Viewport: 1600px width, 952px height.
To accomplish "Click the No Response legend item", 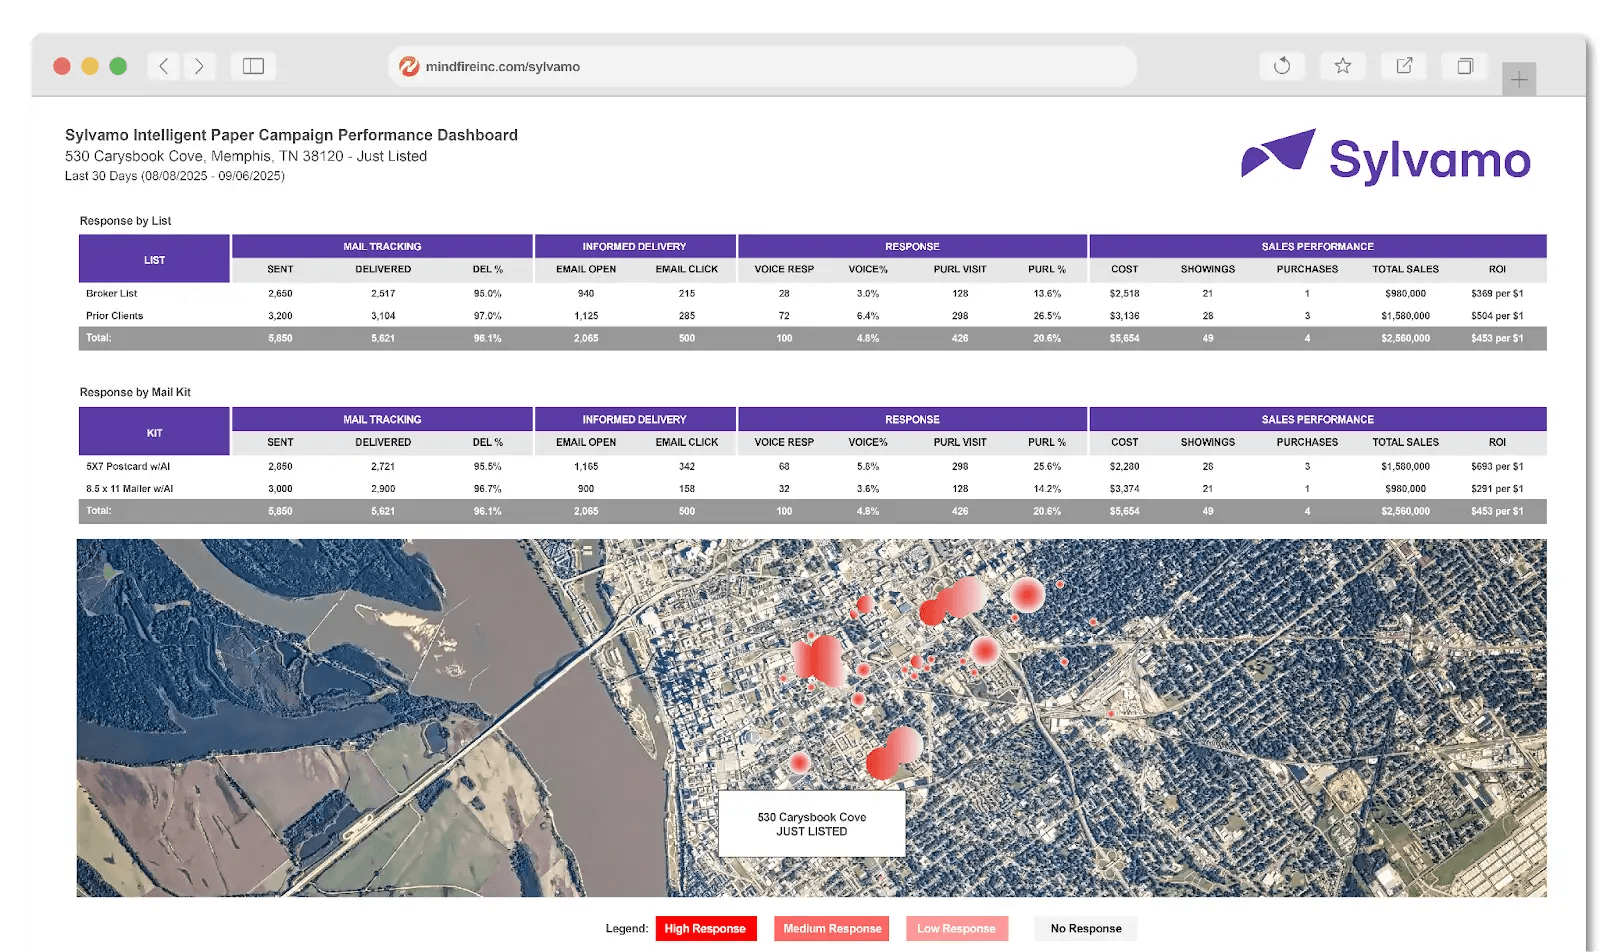I will [1085, 928].
